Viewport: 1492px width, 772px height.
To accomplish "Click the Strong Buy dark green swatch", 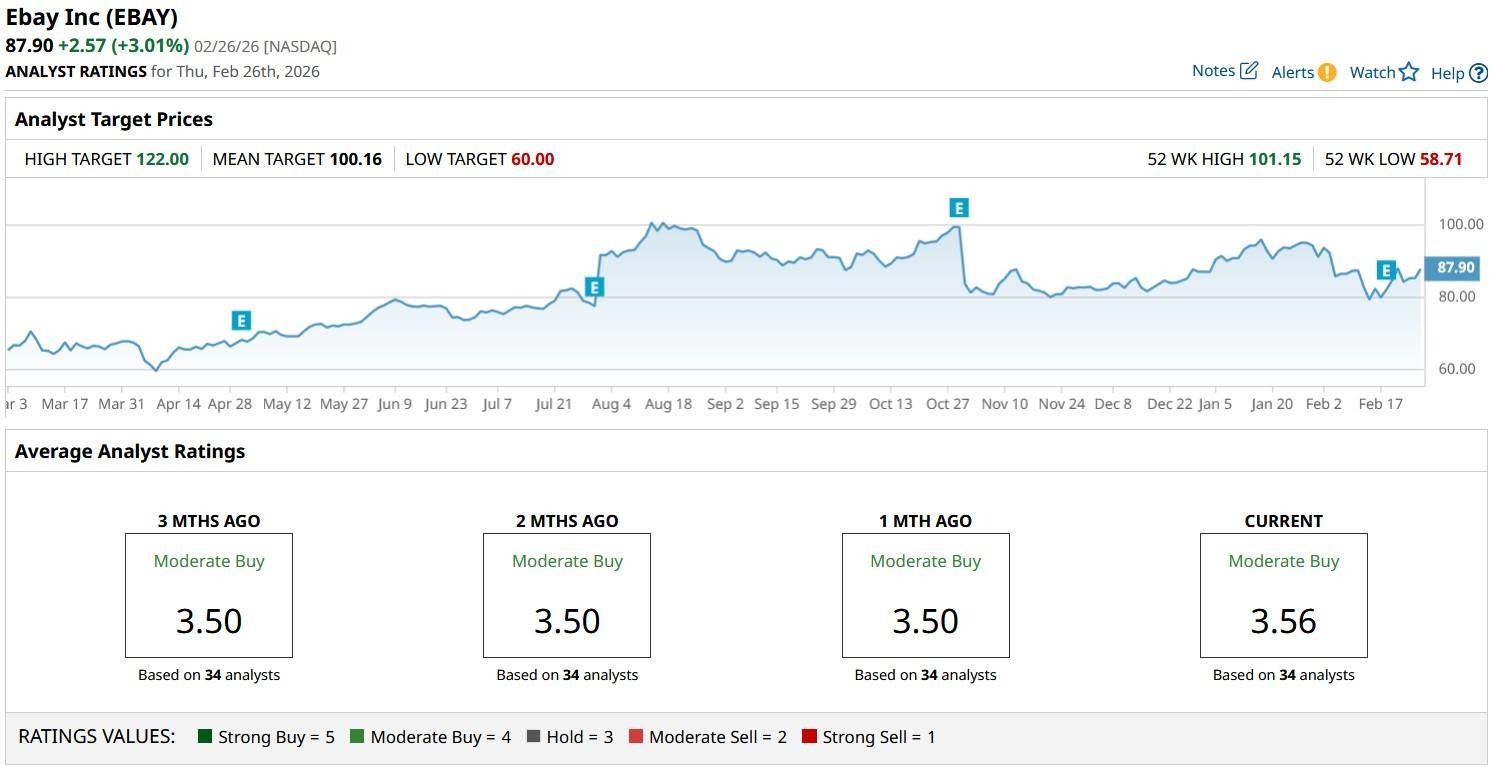I will pos(205,737).
